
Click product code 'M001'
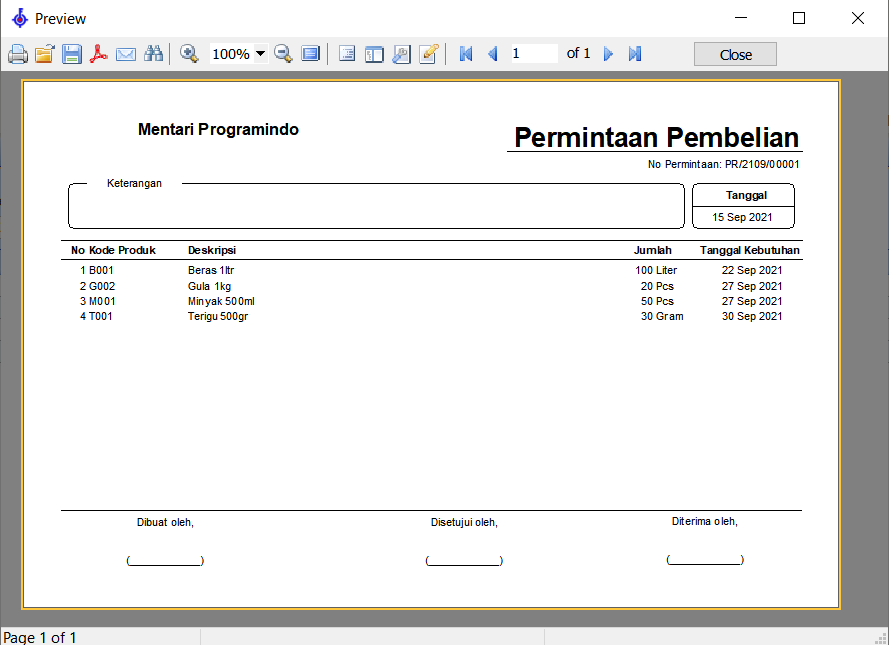[102, 301]
